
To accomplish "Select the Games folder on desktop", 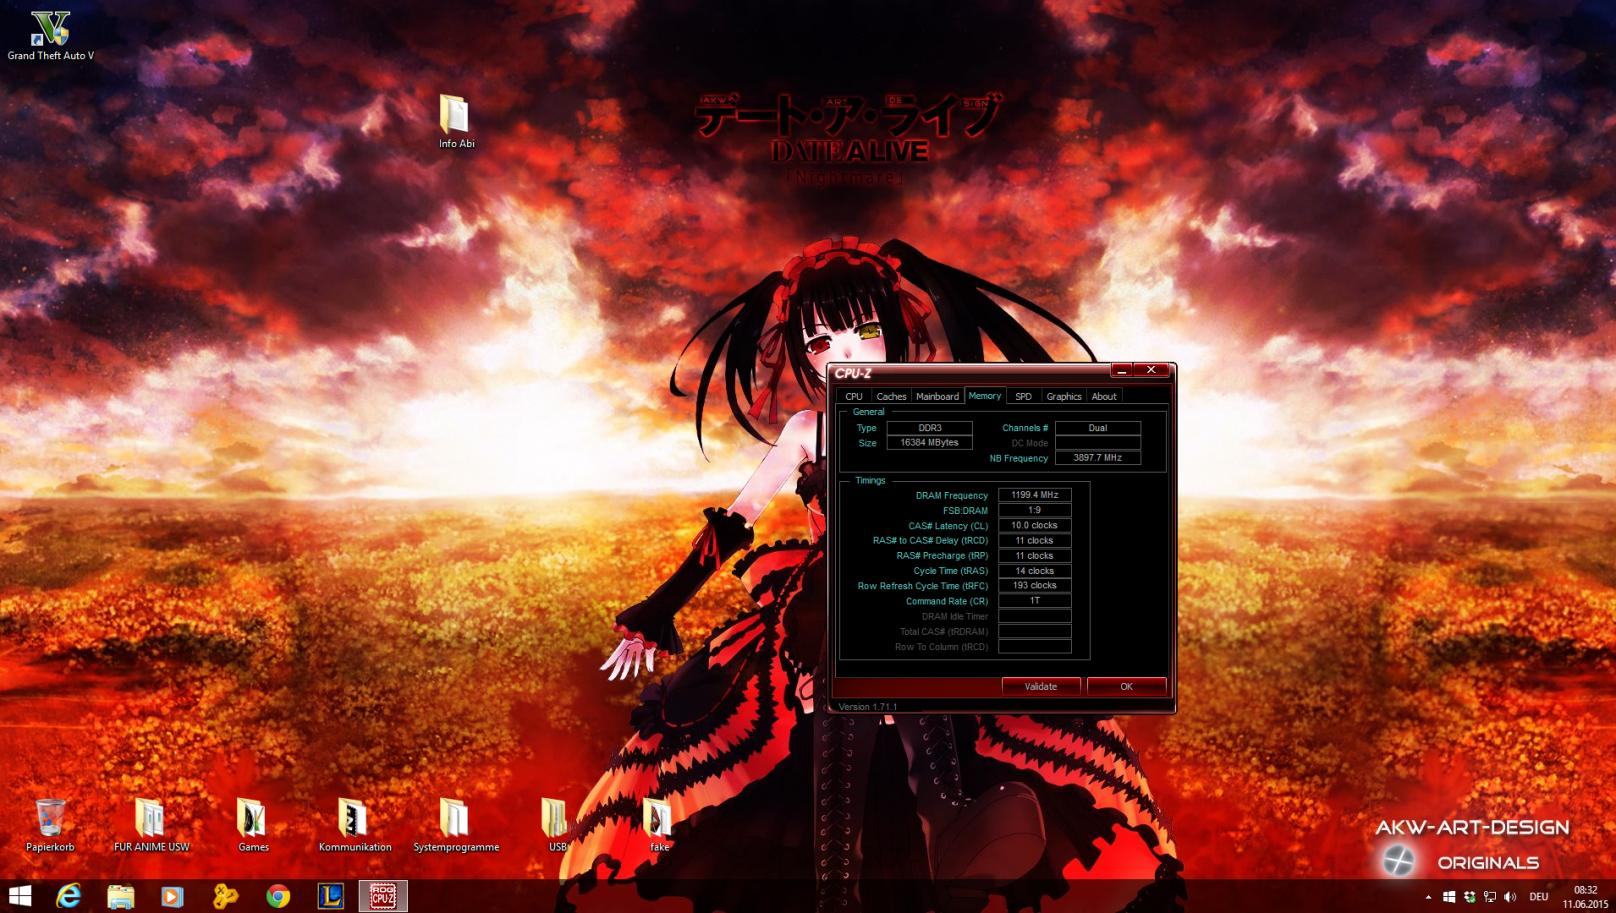I will pos(253,825).
